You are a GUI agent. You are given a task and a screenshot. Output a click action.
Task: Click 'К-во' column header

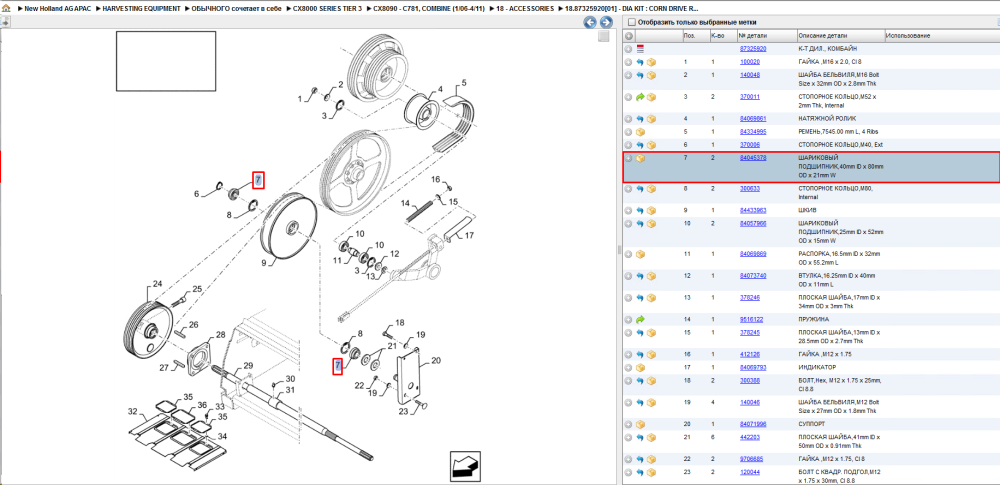point(717,36)
